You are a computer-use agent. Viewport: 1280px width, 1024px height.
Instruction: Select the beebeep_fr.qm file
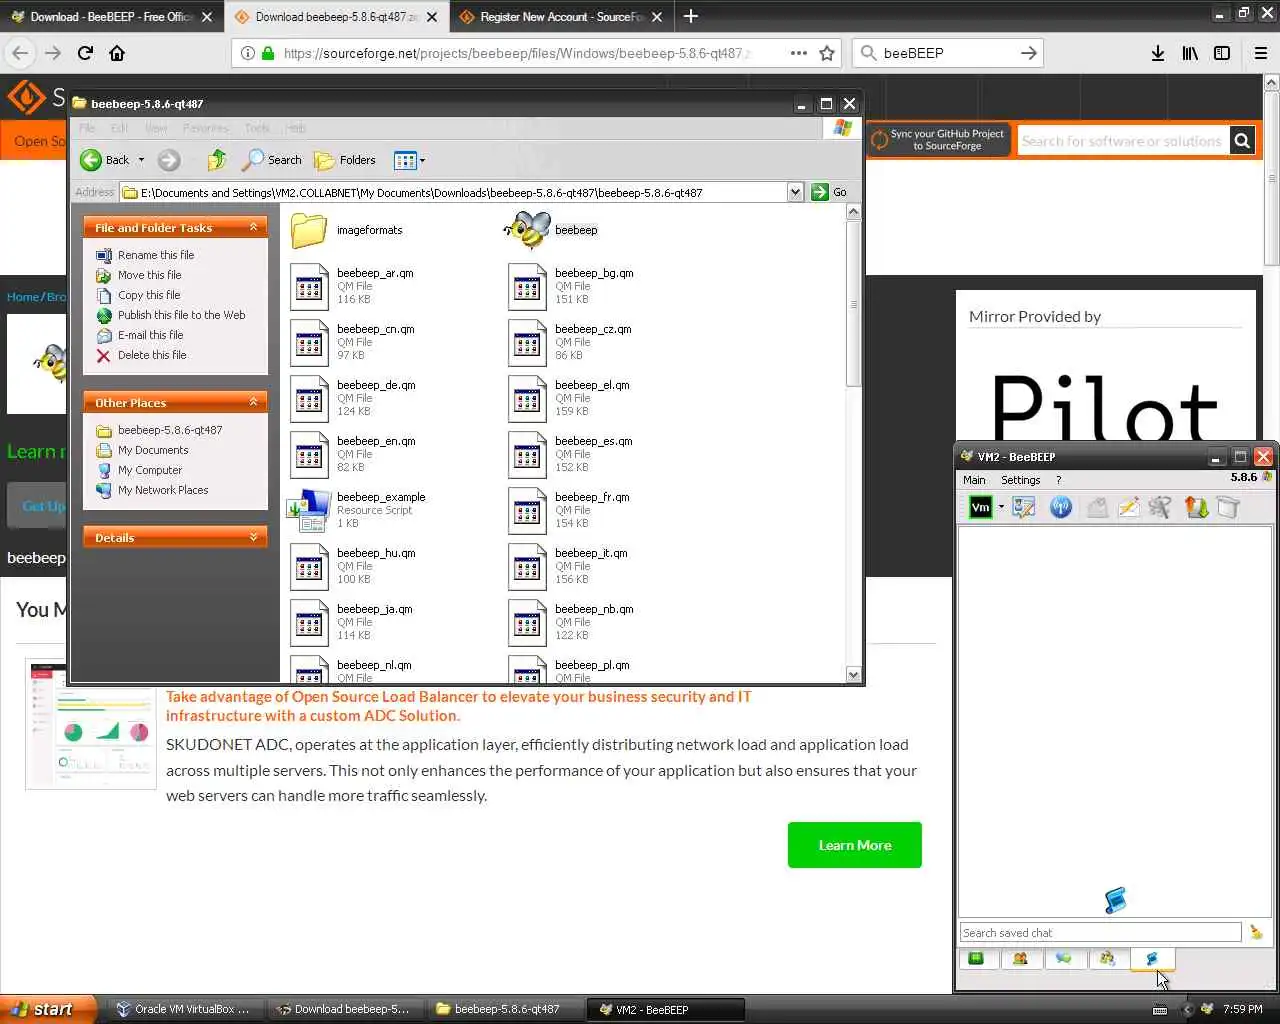pyautogui.click(x=569, y=510)
